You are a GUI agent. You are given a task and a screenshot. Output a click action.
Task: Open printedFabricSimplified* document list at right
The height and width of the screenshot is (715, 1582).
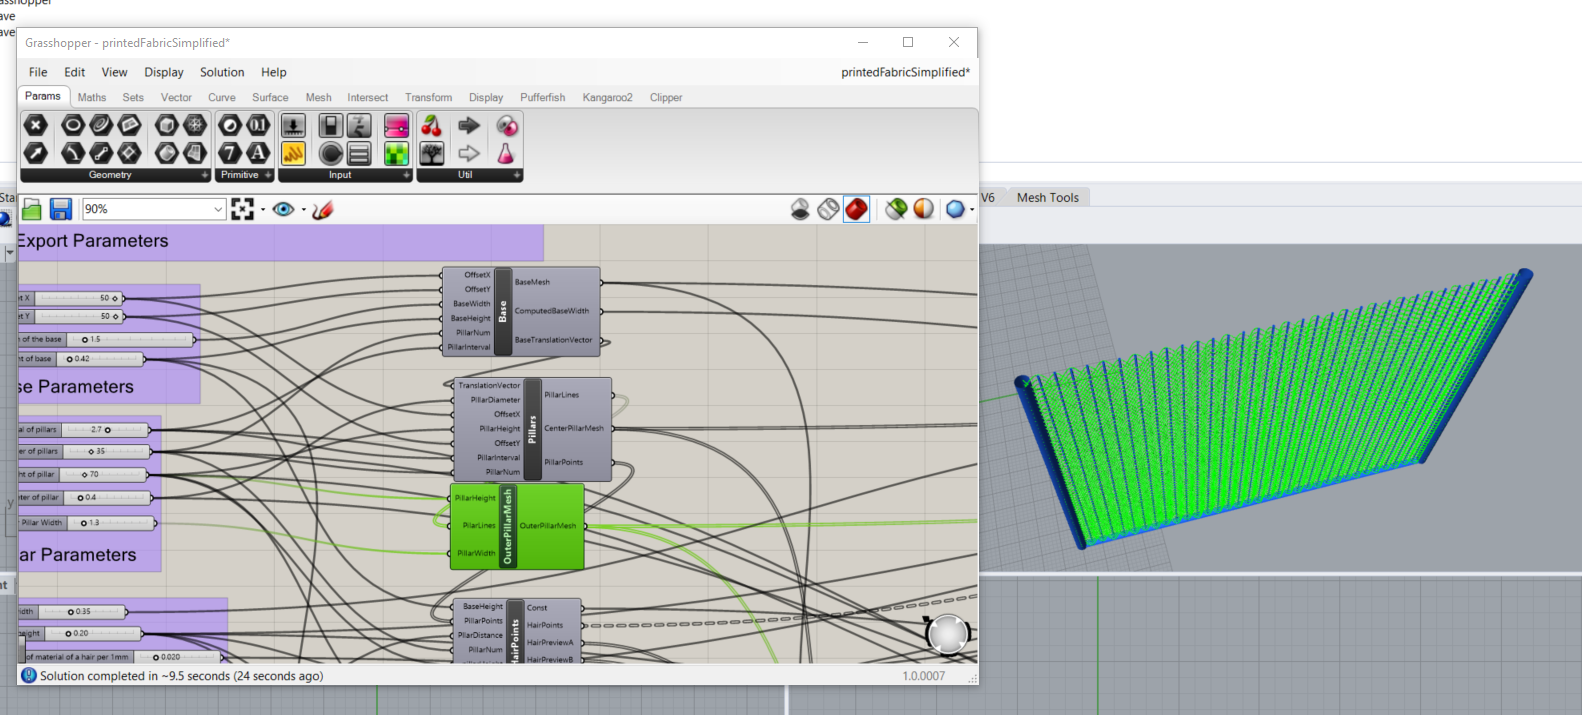pyautogui.click(x=905, y=72)
